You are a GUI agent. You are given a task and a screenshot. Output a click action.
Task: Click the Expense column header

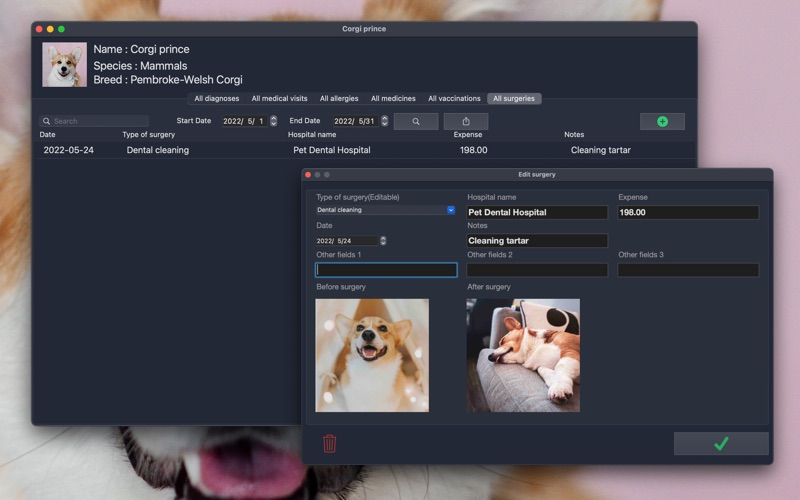(x=468, y=135)
